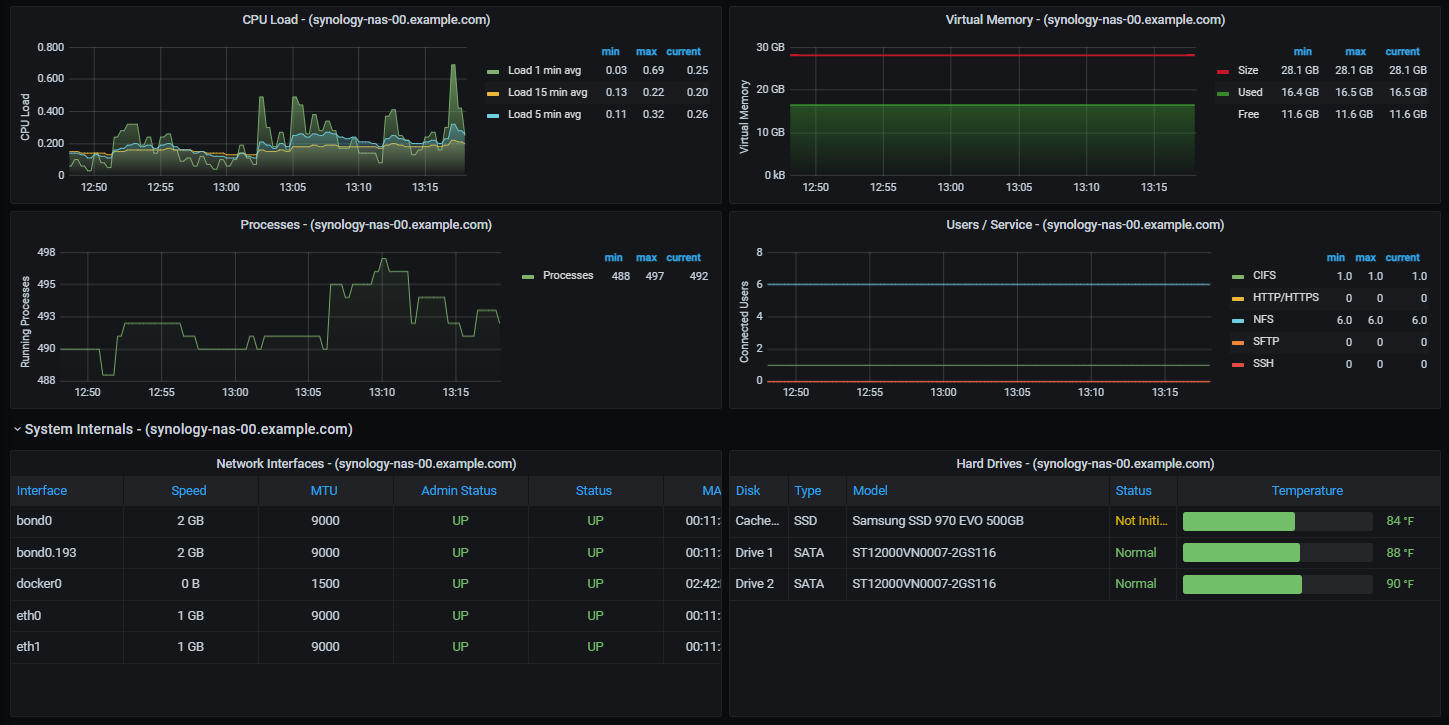Image resolution: width=1449 pixels, height=725 pixels.
Task: Toggle the Load 1 min avg series
Action: tap(544, 71)
